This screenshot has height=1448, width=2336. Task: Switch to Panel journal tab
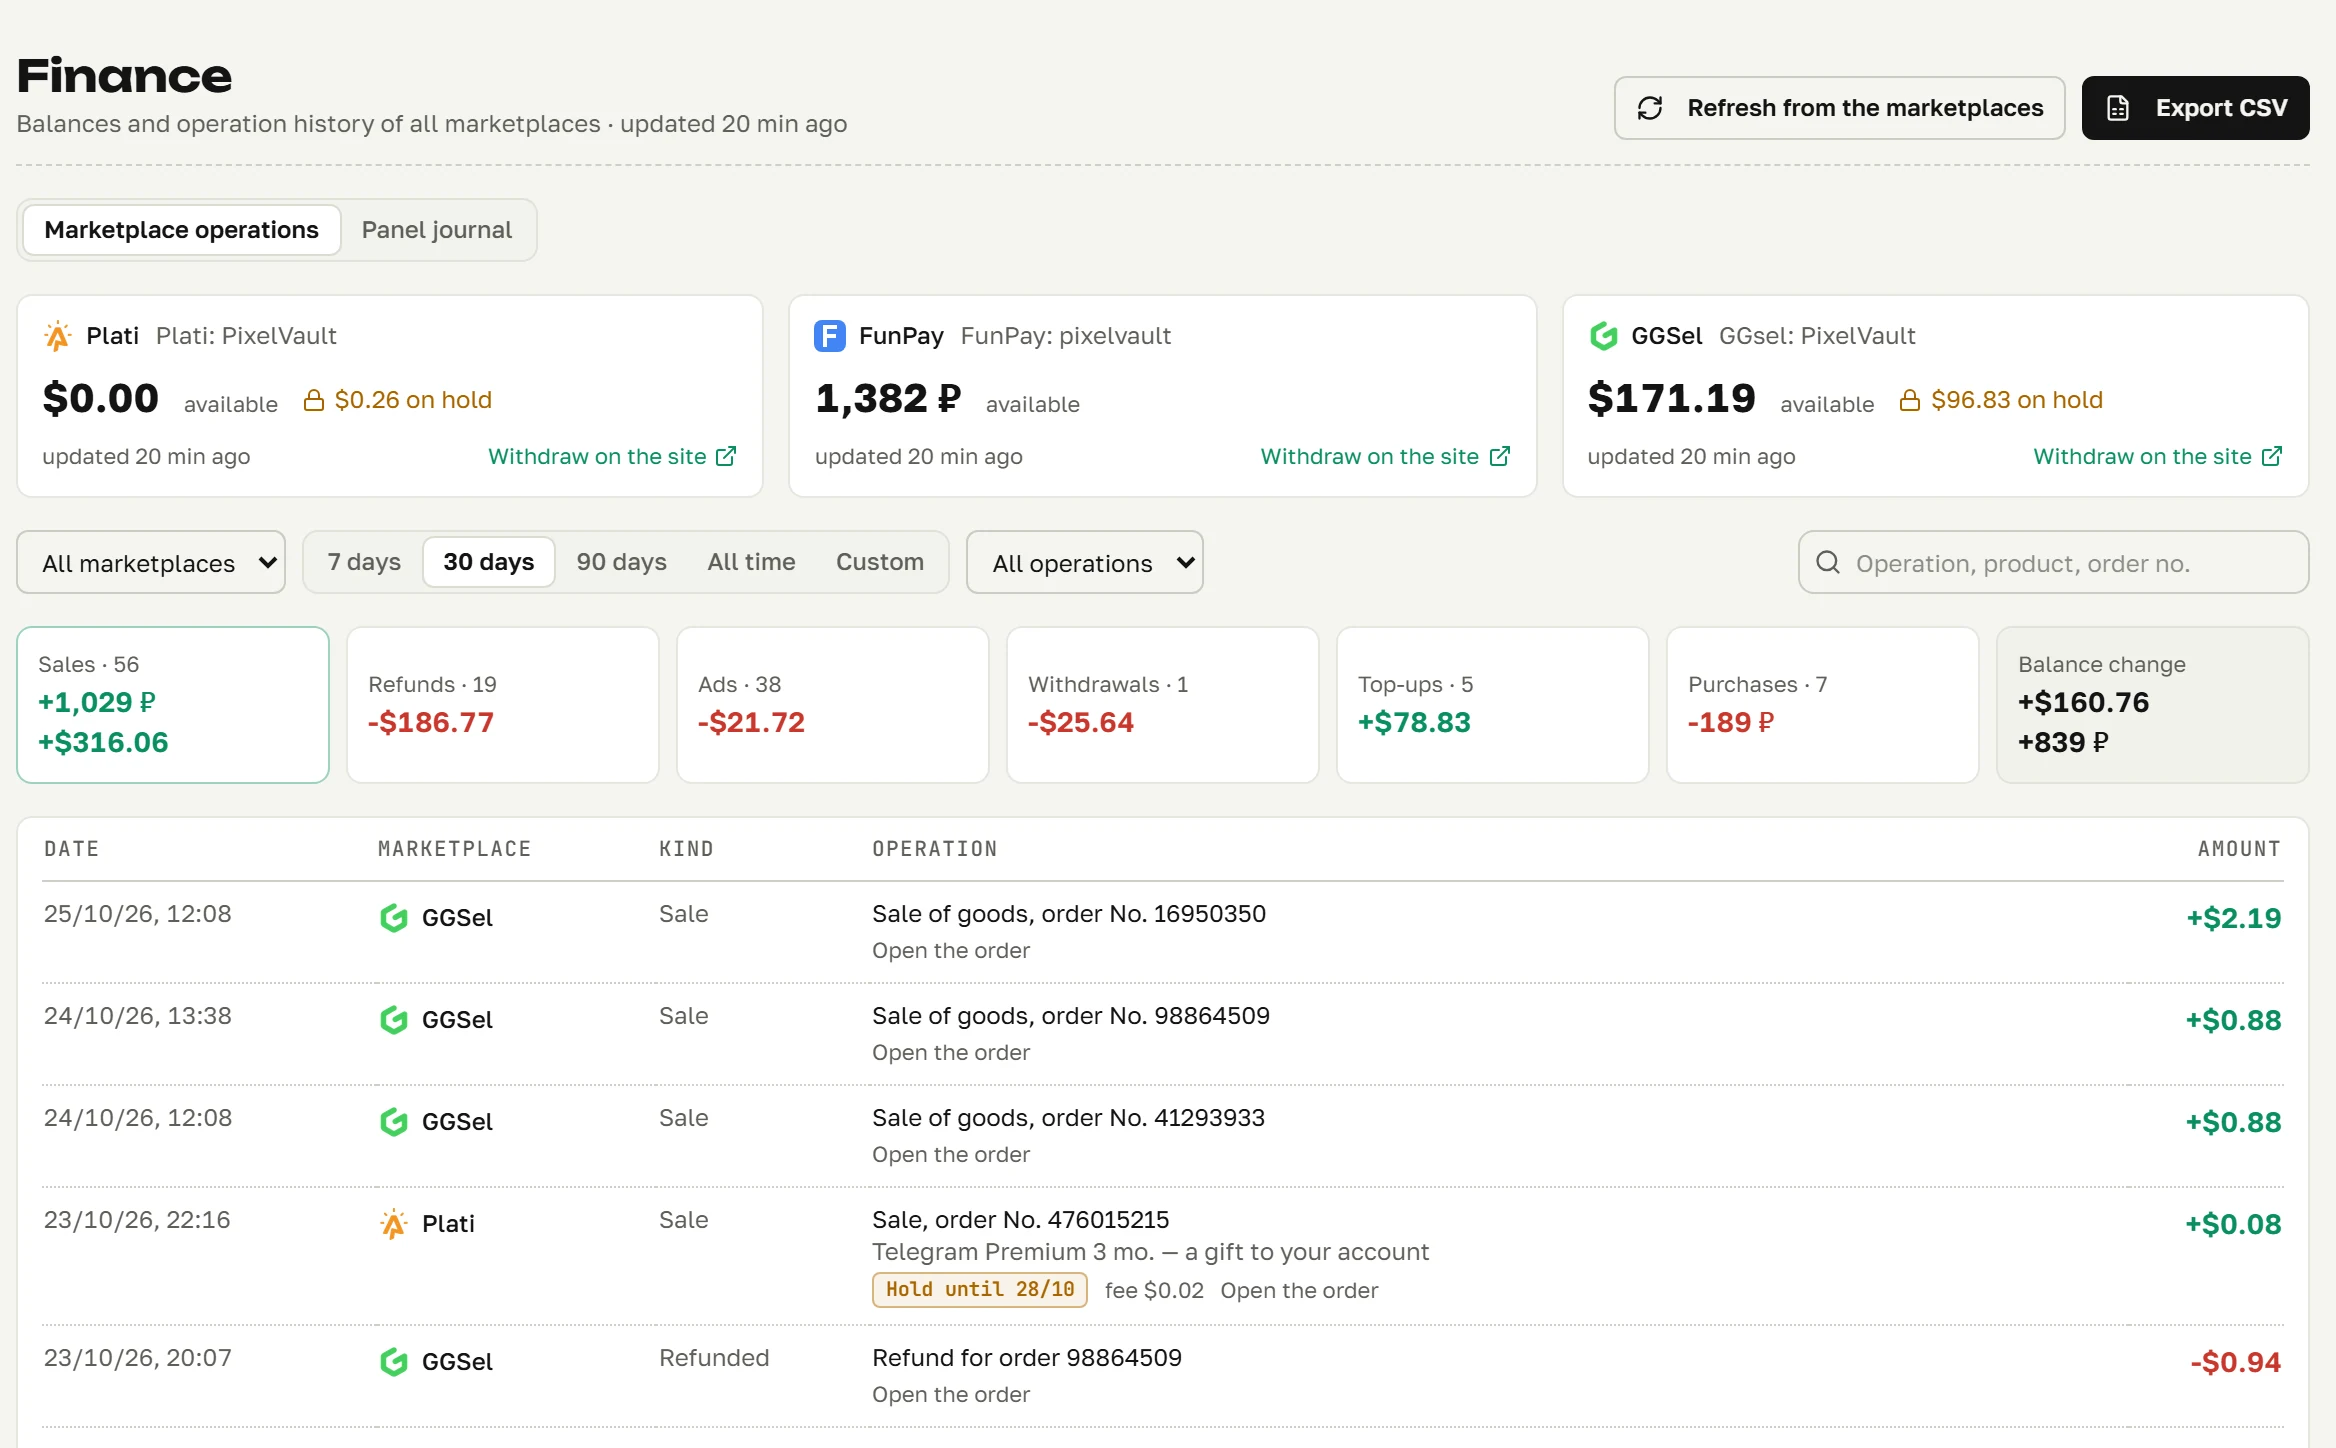click(x=437, y=230)
